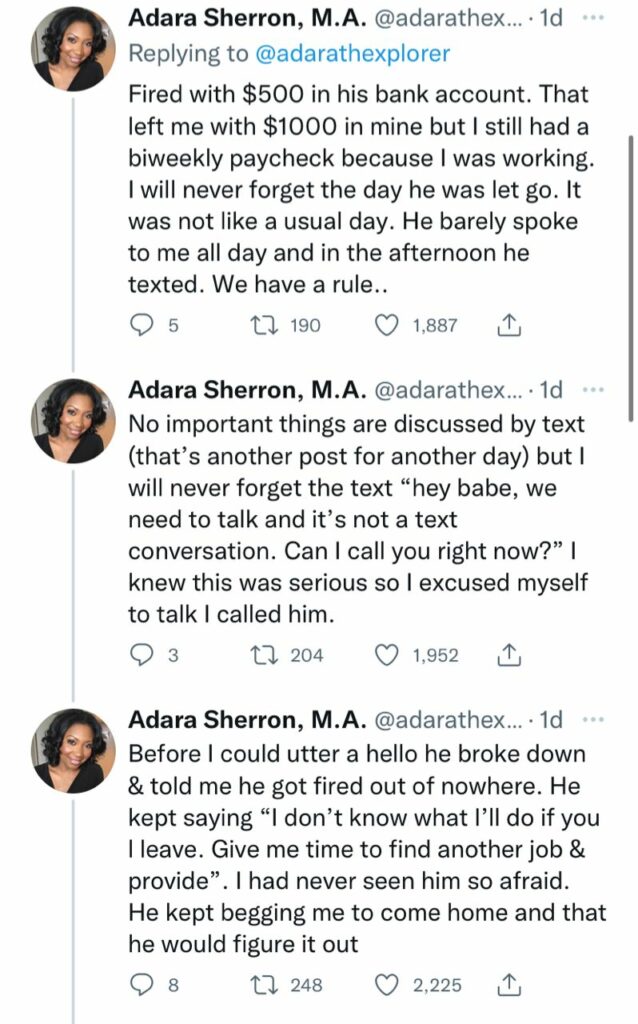Open profile avatar on the third tweet
The image size is (638, 1024).
coord(73,750)
